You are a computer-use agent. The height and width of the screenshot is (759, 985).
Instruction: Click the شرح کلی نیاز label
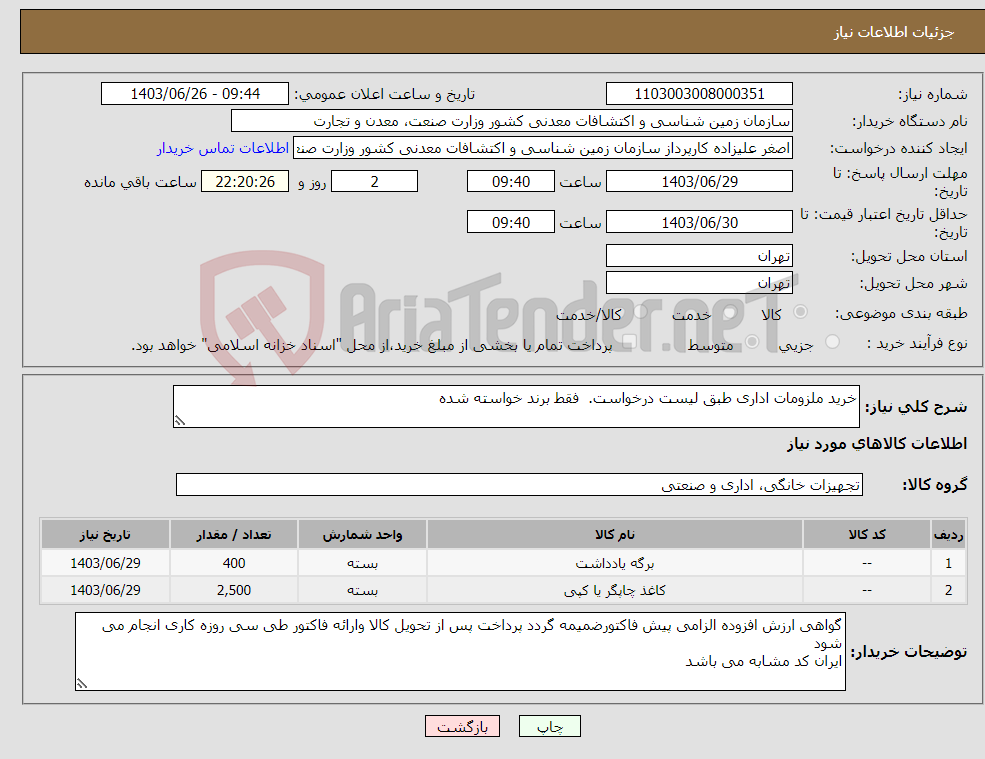[916, 407]
